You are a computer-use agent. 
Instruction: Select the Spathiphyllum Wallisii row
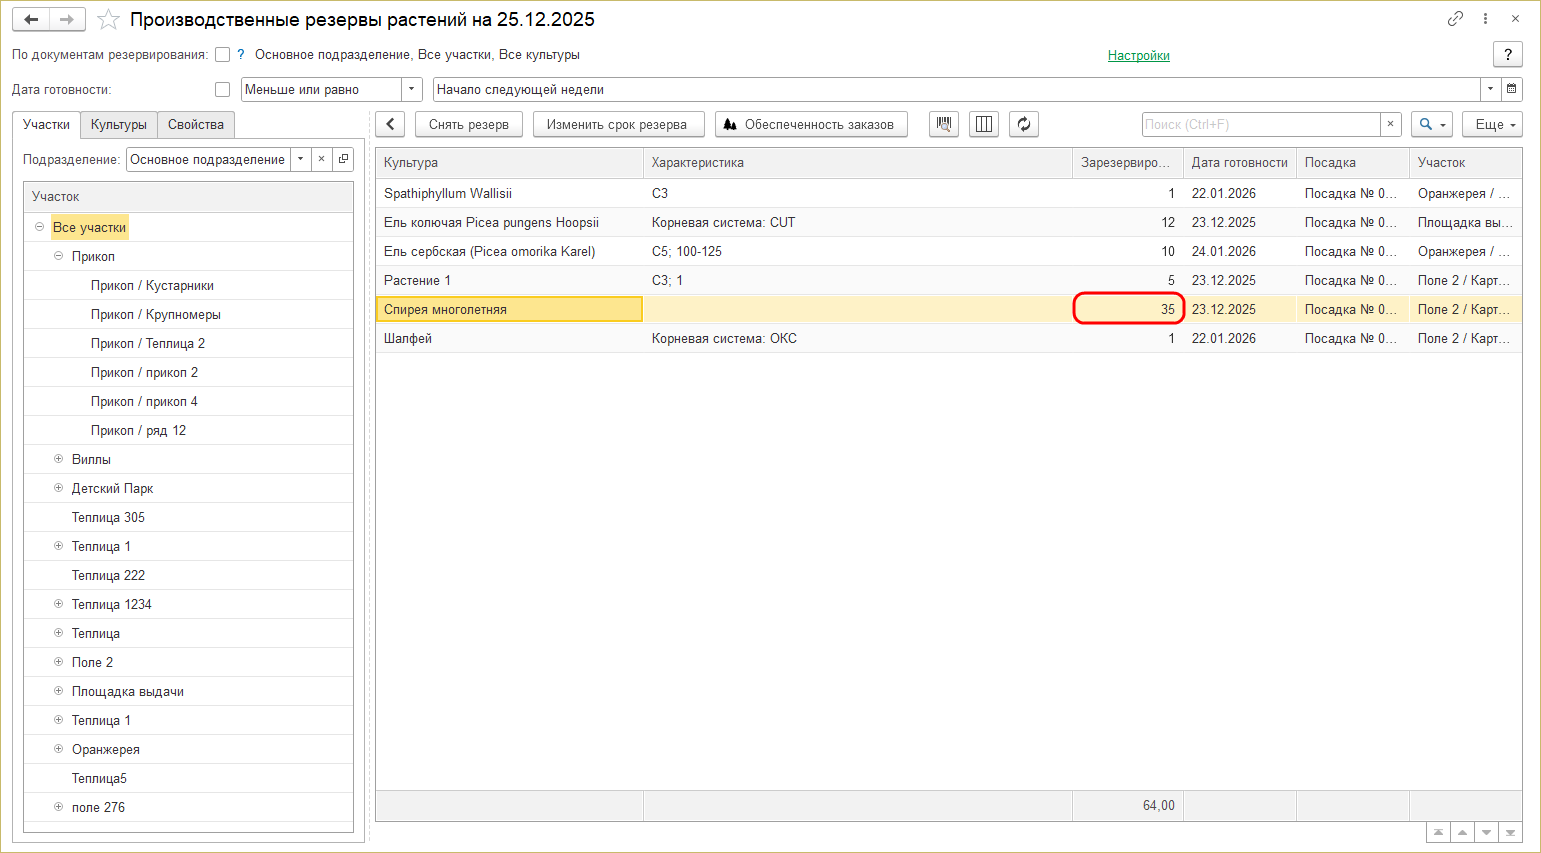click(948, 193)
